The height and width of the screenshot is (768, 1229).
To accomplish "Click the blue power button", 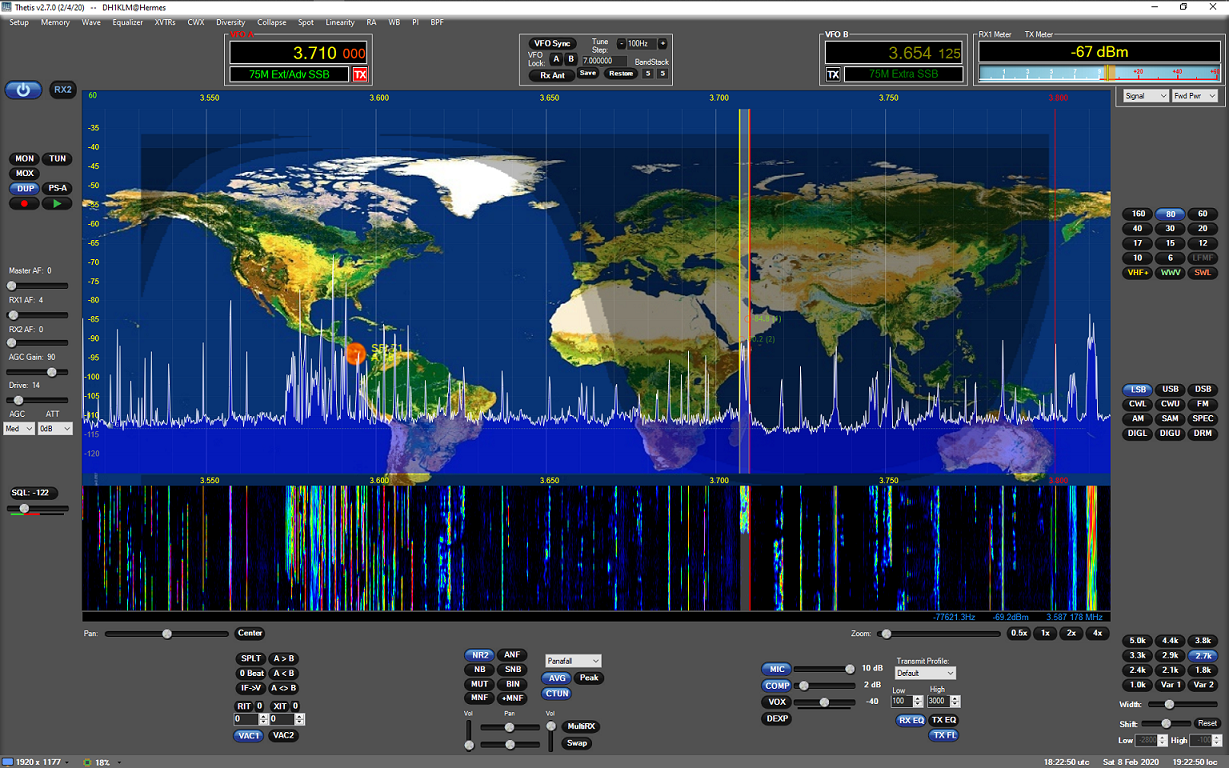I will (24, 90).
